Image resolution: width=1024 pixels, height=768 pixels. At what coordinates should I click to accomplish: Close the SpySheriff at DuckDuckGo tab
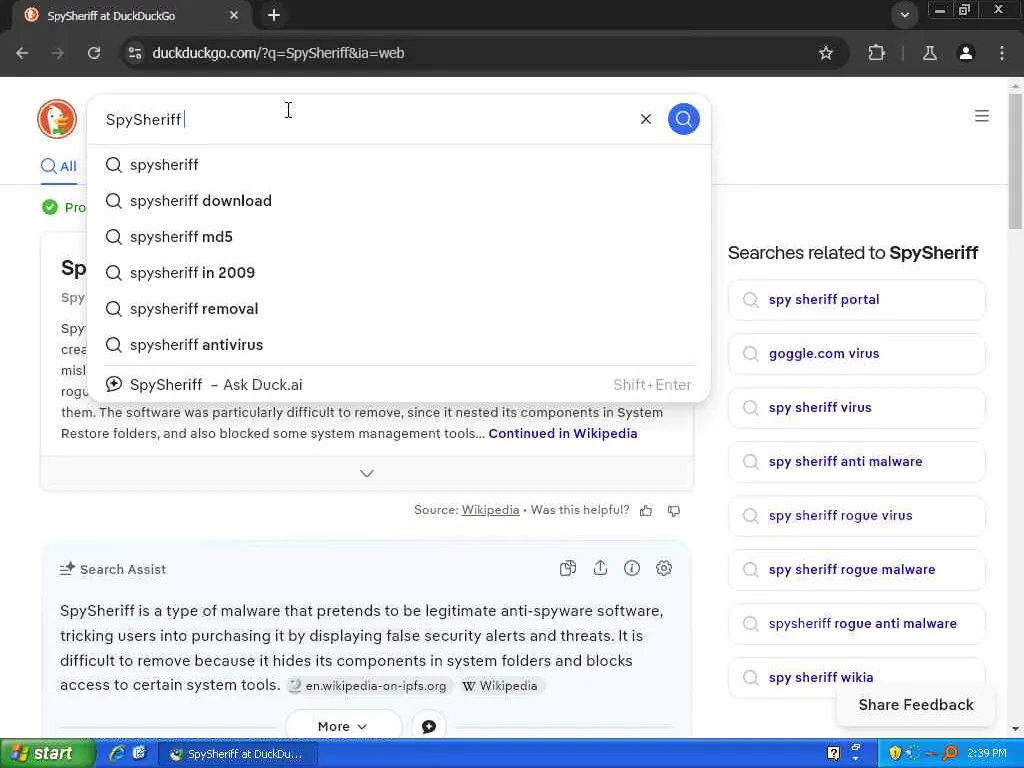tap(234, 15)
